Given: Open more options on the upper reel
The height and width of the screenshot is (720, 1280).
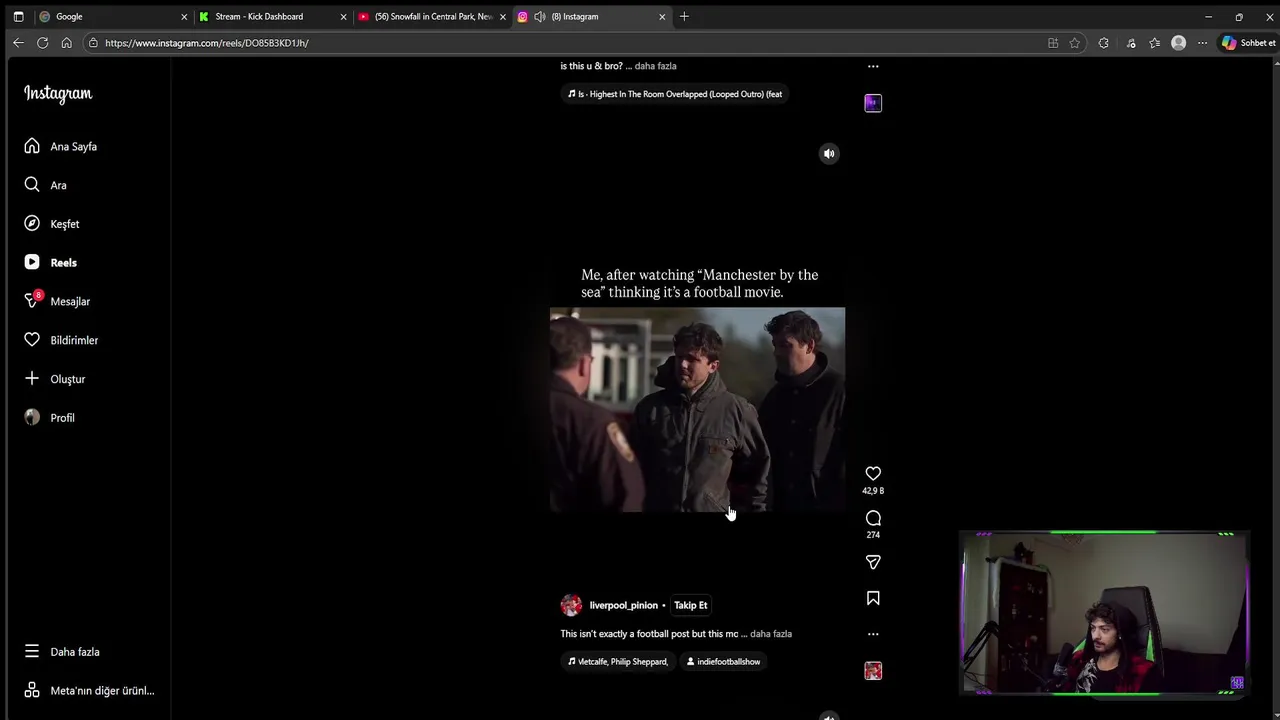Looking at the screenshot, I should pyautogui.click(x=873, y=66).
